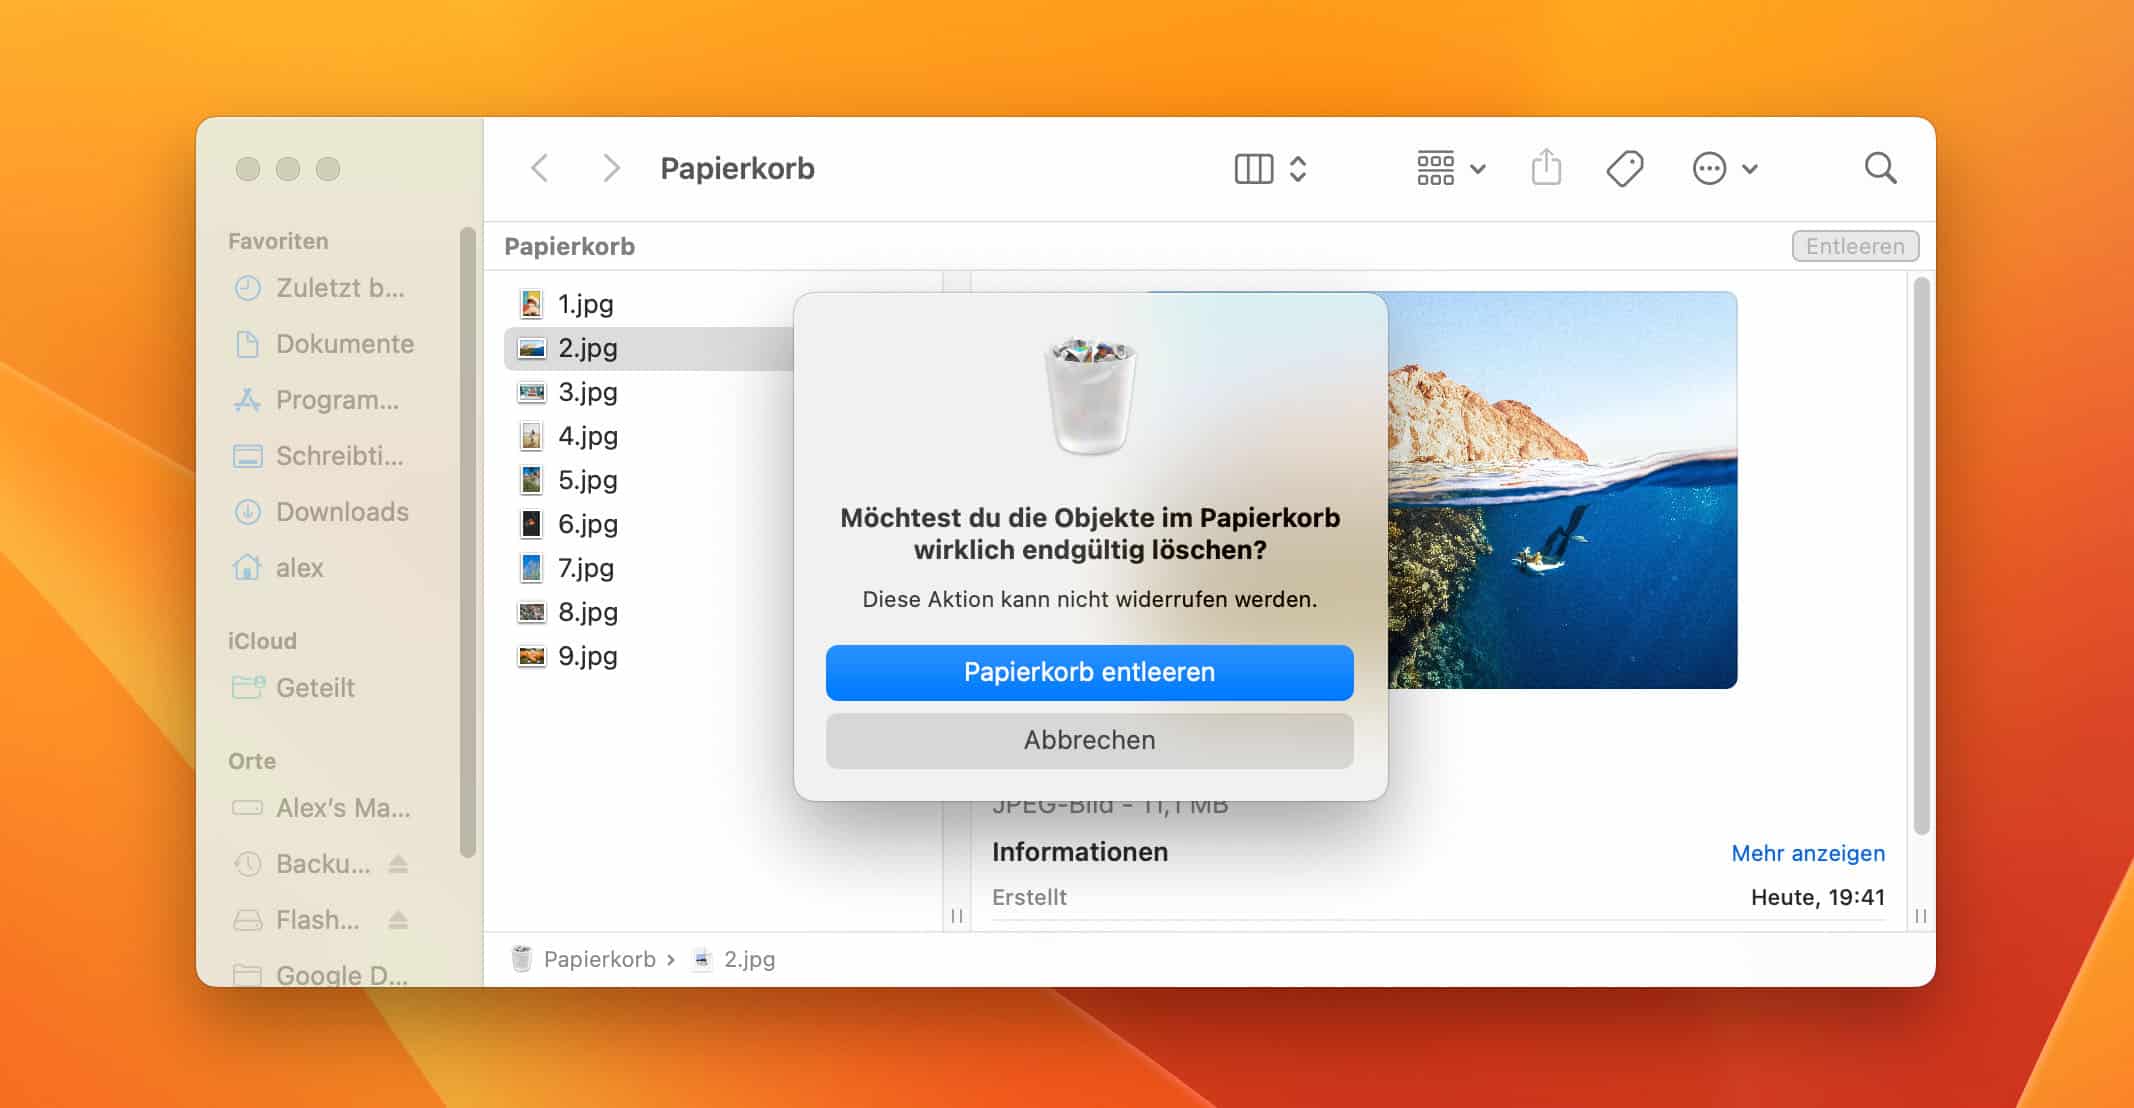Open Flash volume in sidebar
The width and height of the screenshot is (2134, 1108).
[297, 920]
